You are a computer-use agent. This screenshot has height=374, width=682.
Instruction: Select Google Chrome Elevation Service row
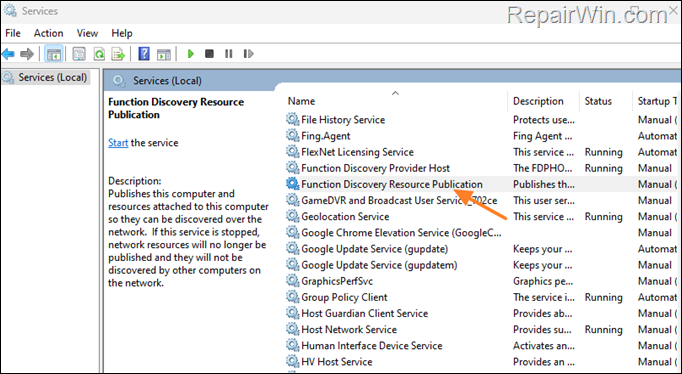click(x=482, y=232)
